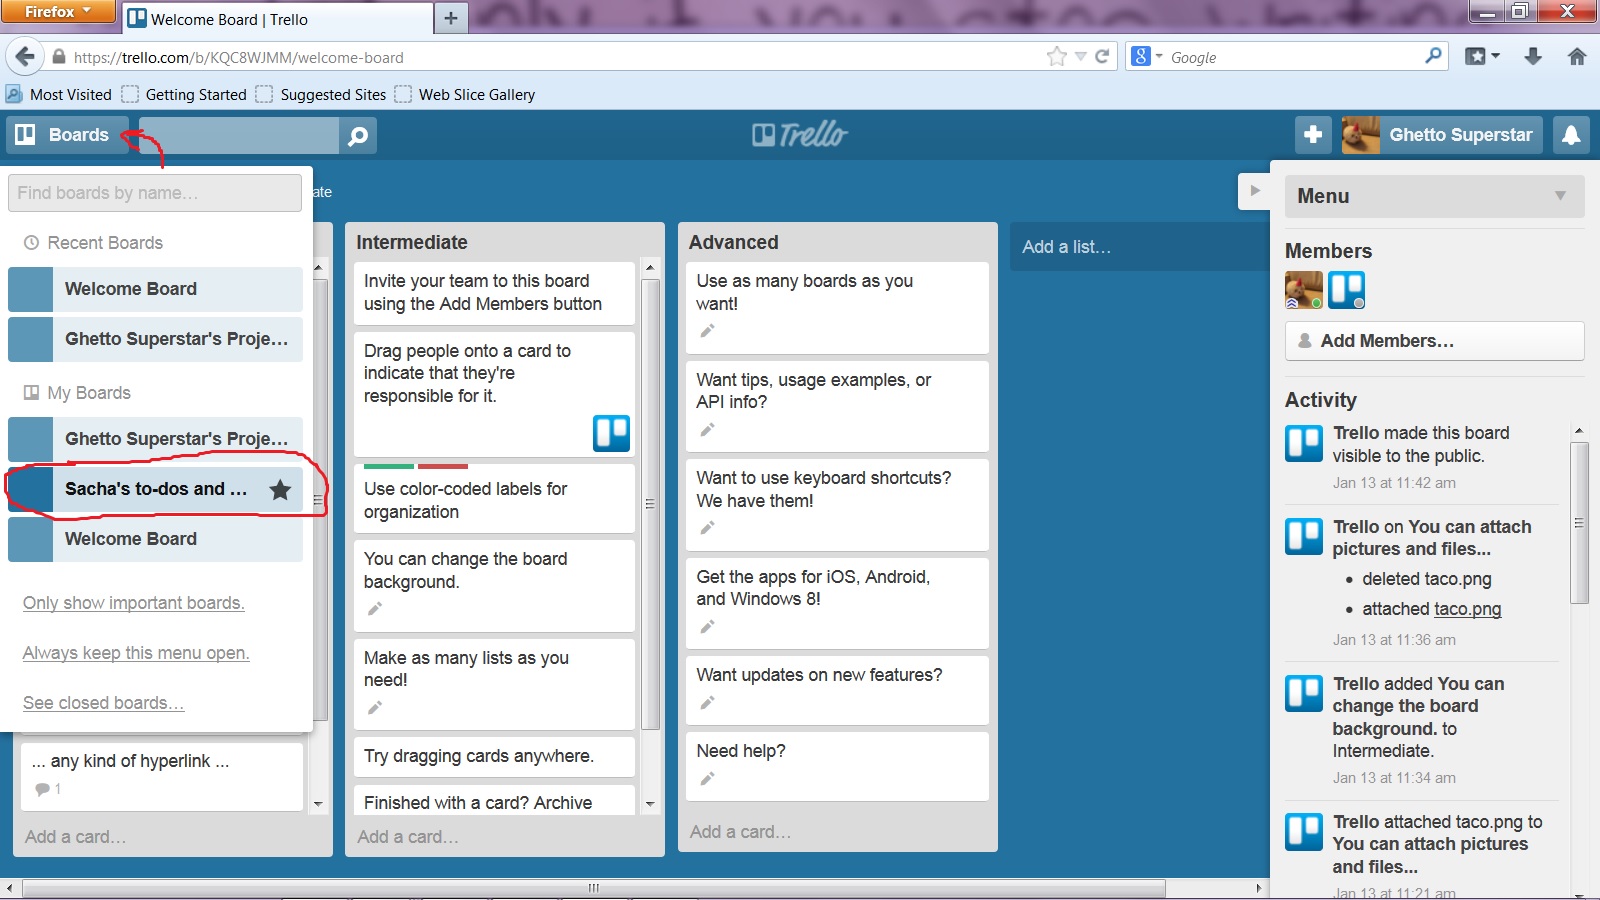Viewport: 1600px width, 900px height.
Task: Open Ghetto Superstar's Project under Recent Boards
Action: point(155,339)
